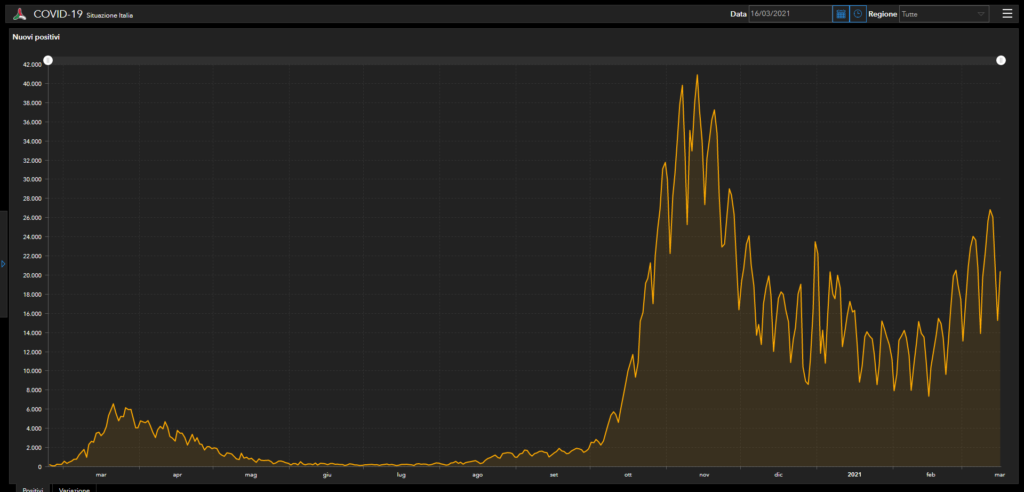Image resolution: width=1024 pixels, height=492 pixels.
Task: Click the dic x-axis label
Action: [778, 475]
